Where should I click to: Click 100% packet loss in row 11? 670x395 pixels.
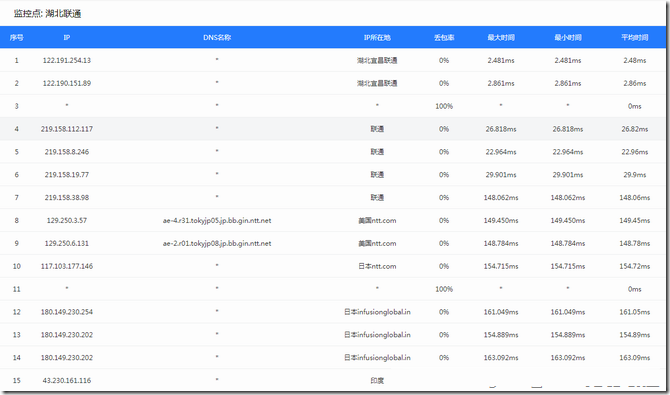click(x=444, y=289)
